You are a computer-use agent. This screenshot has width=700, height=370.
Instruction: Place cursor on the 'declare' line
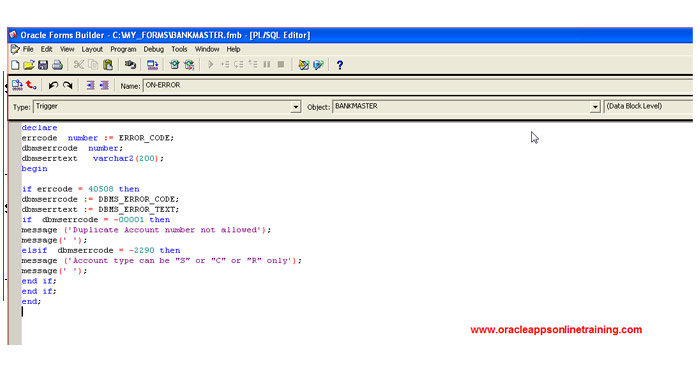(x=39, y=128)
